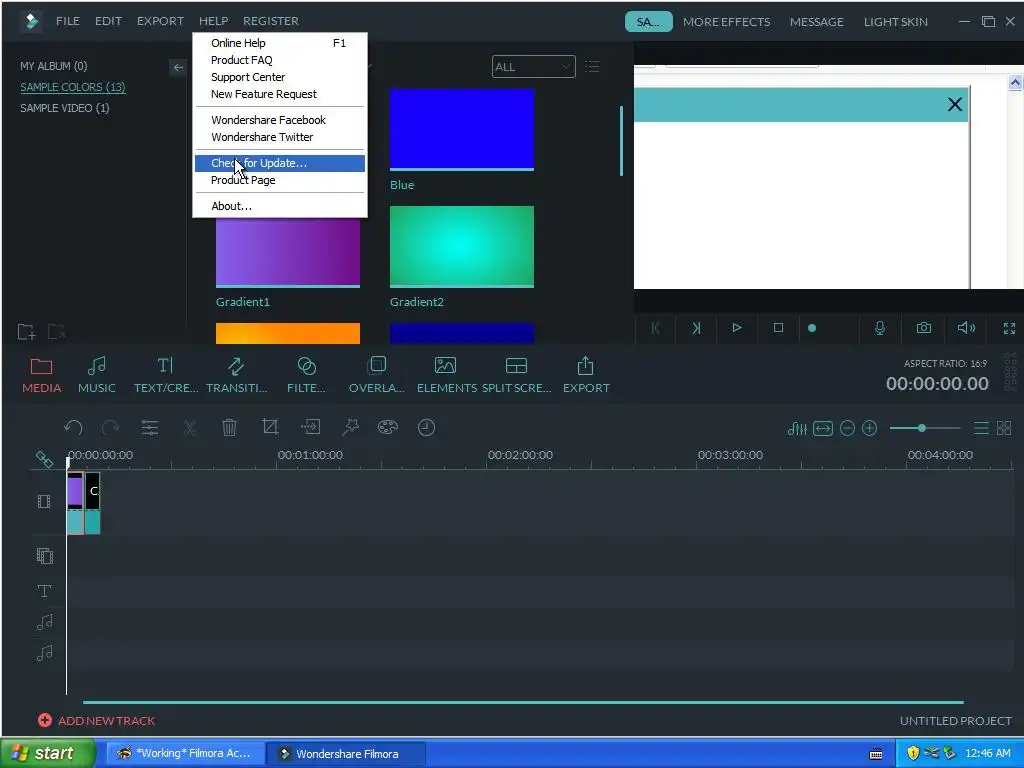Select the Blue color thumbnail
Screen dimensions: 1024x768
point(462,130)
